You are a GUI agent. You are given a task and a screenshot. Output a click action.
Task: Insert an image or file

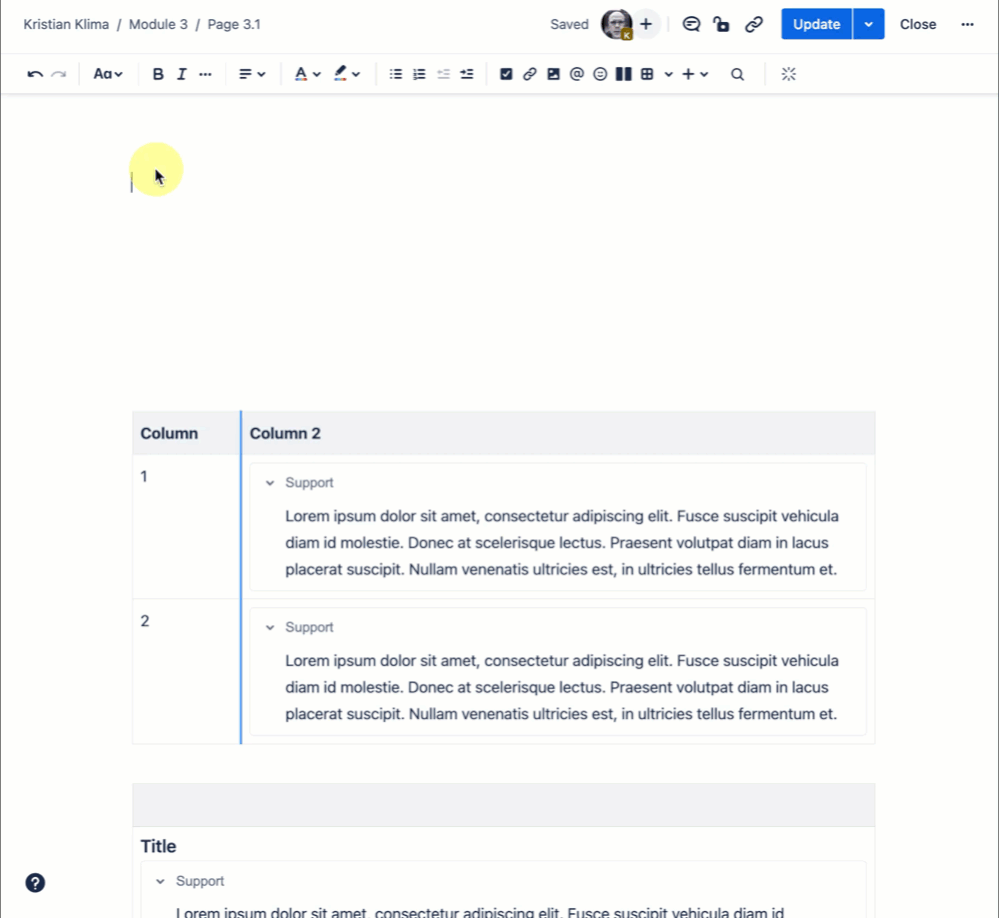pyautogui.click(x=553, y=75)
